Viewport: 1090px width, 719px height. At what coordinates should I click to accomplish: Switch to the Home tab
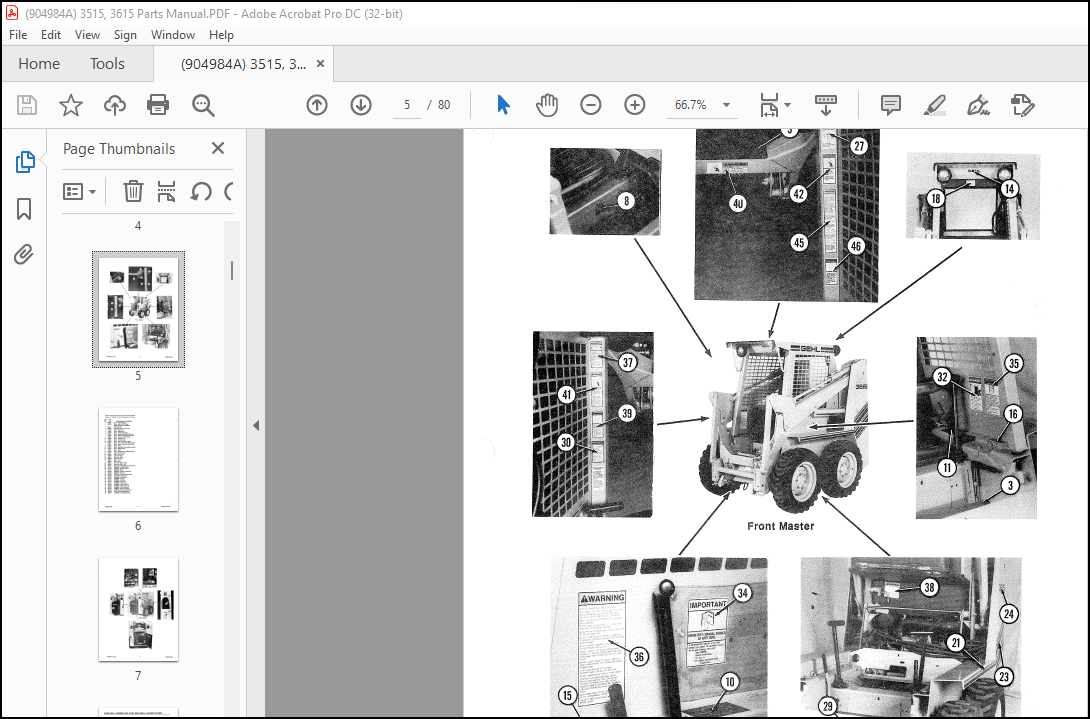(x=39, y=63)
